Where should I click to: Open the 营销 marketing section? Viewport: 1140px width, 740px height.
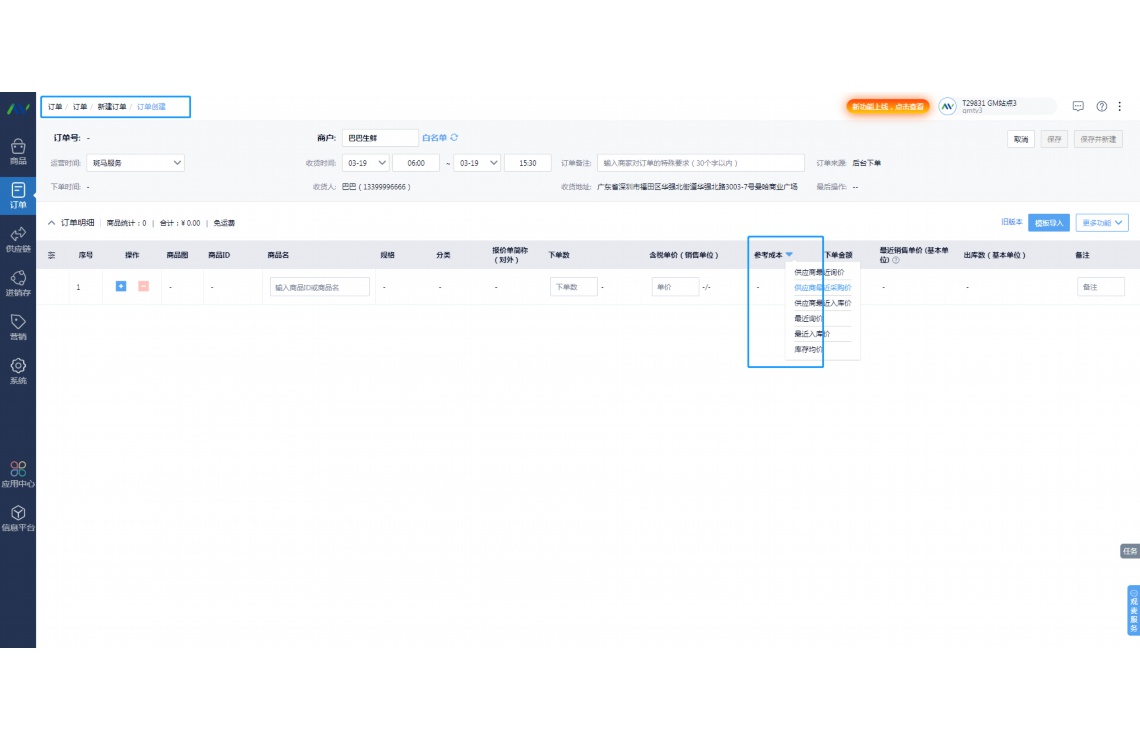[x=18, y=326]
